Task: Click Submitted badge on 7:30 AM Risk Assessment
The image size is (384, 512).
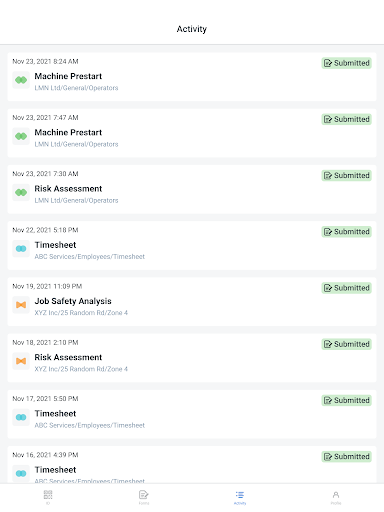Action: pos(347,175)
